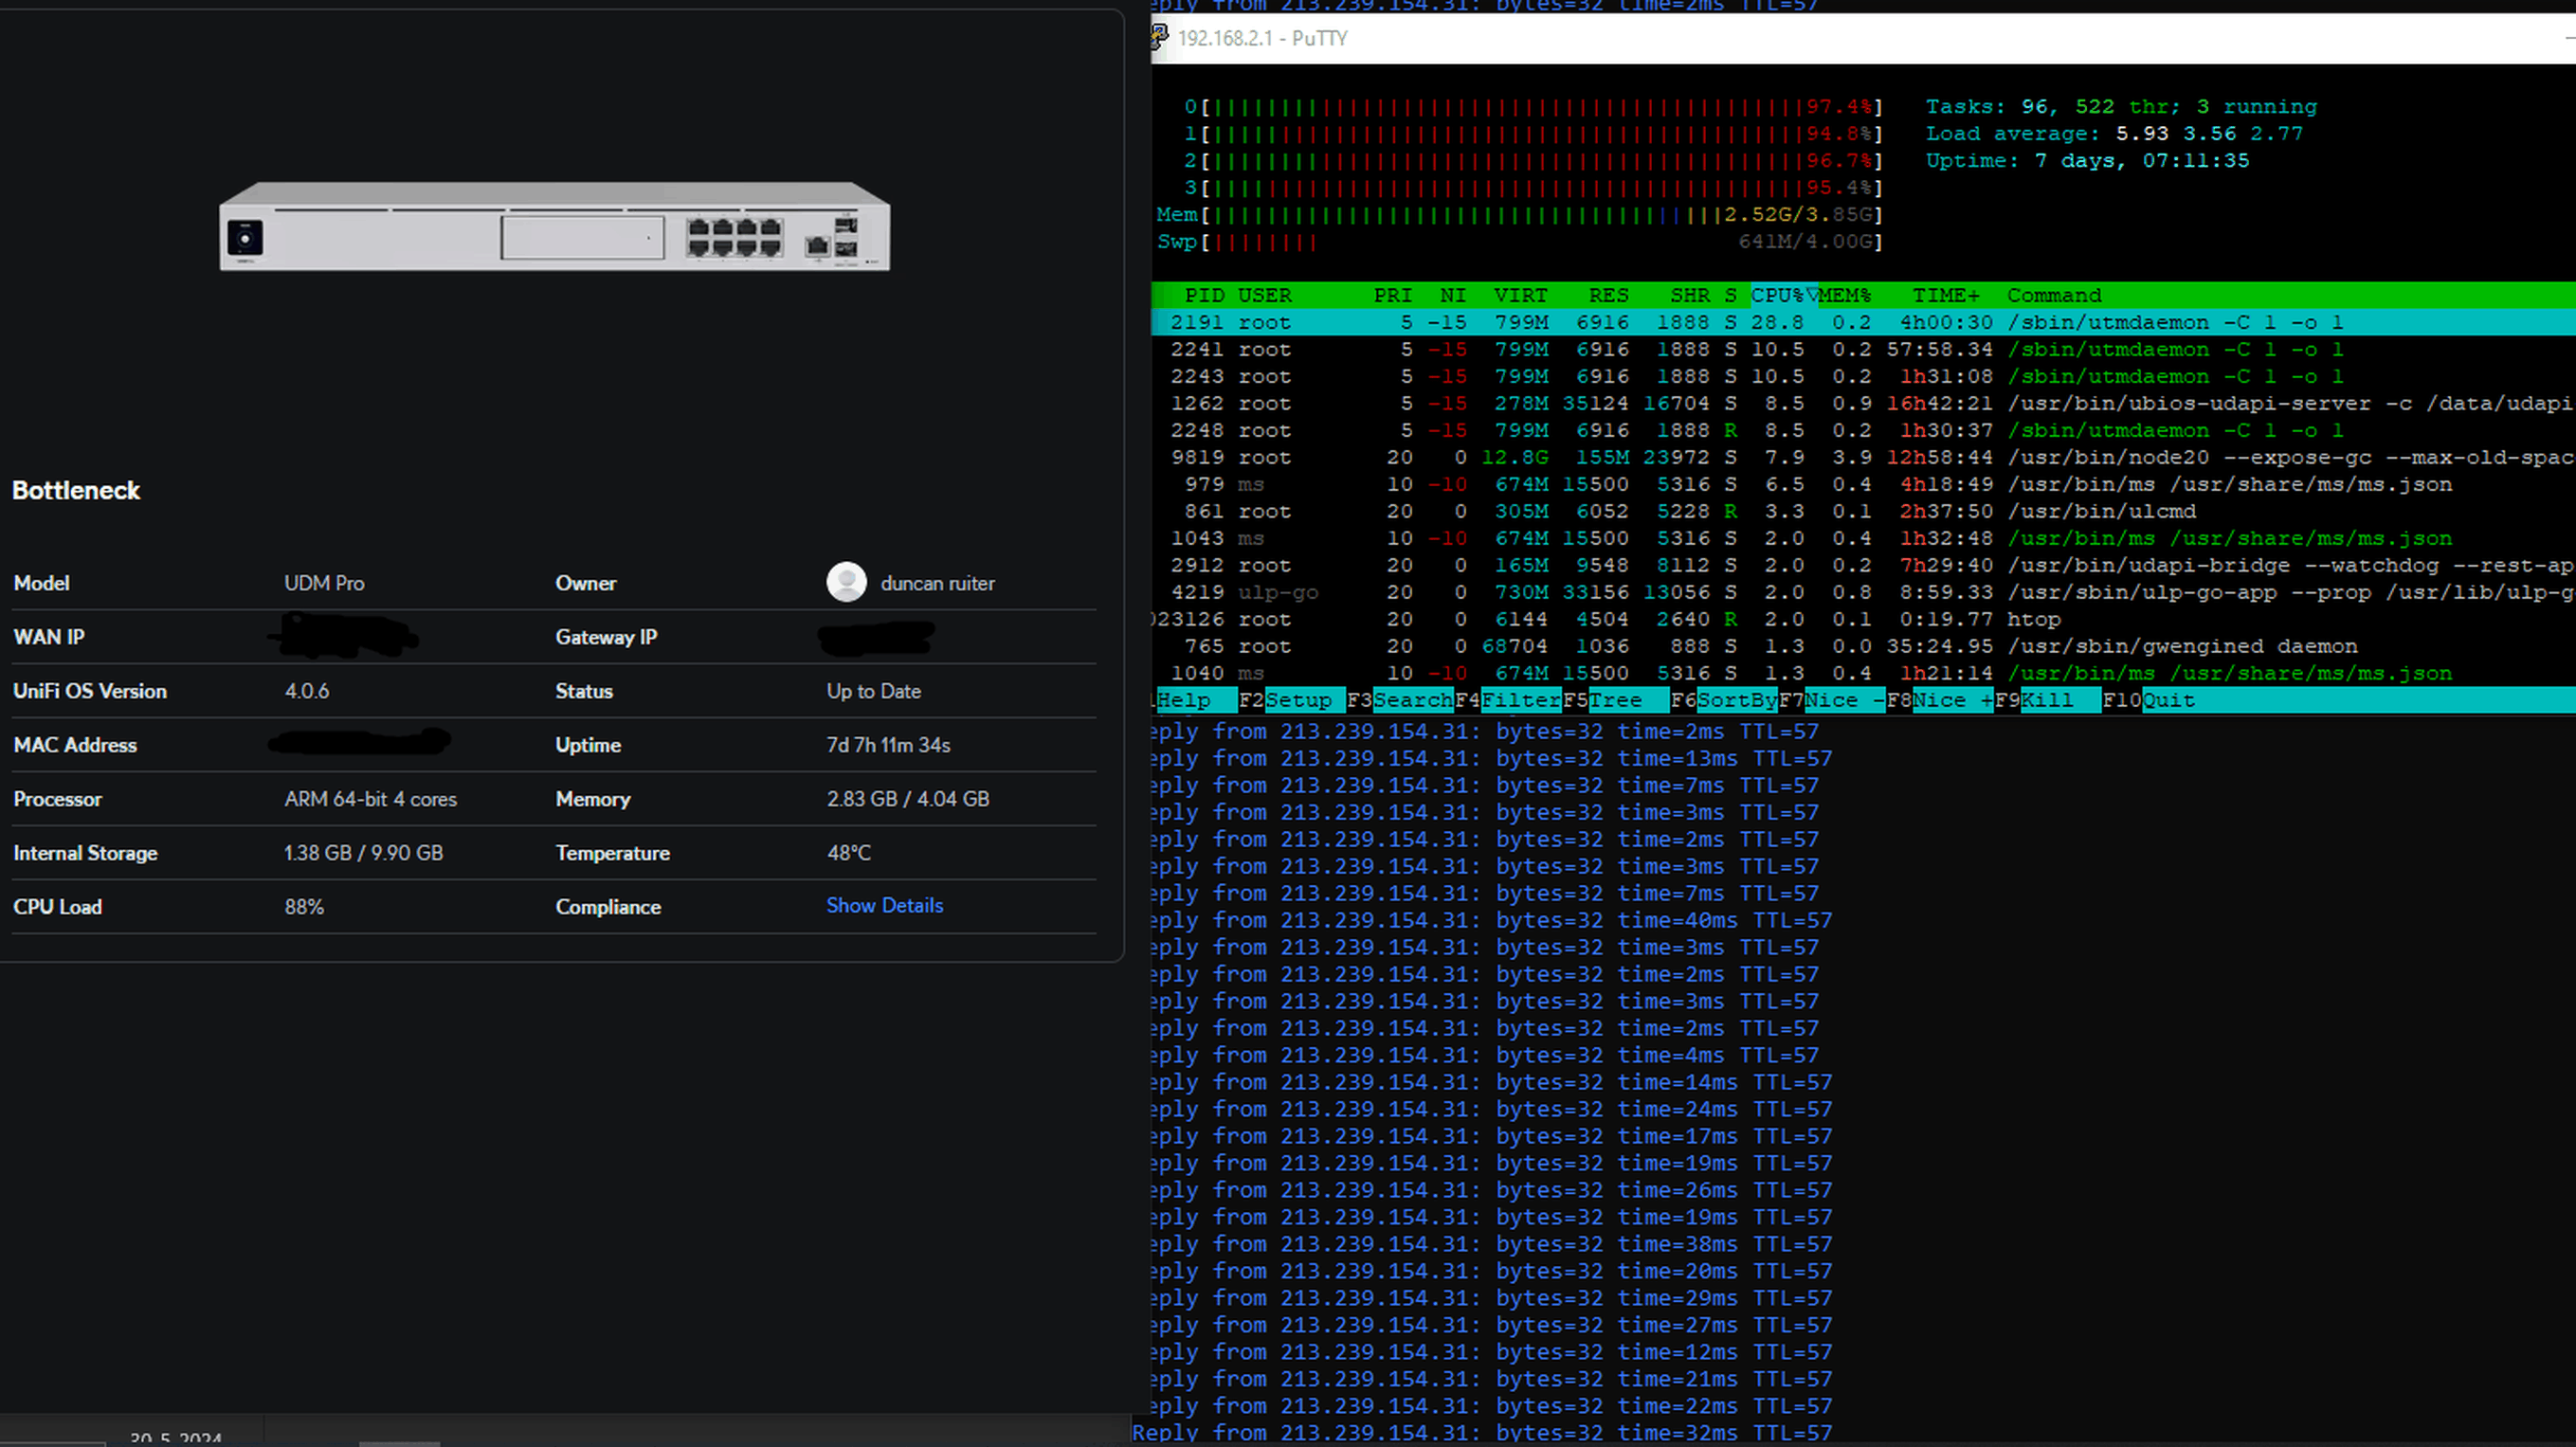Click the CPU Load 88% value
This screenshot has height=1447, width=2576.
pyautogui.click(x=304, y=907)
